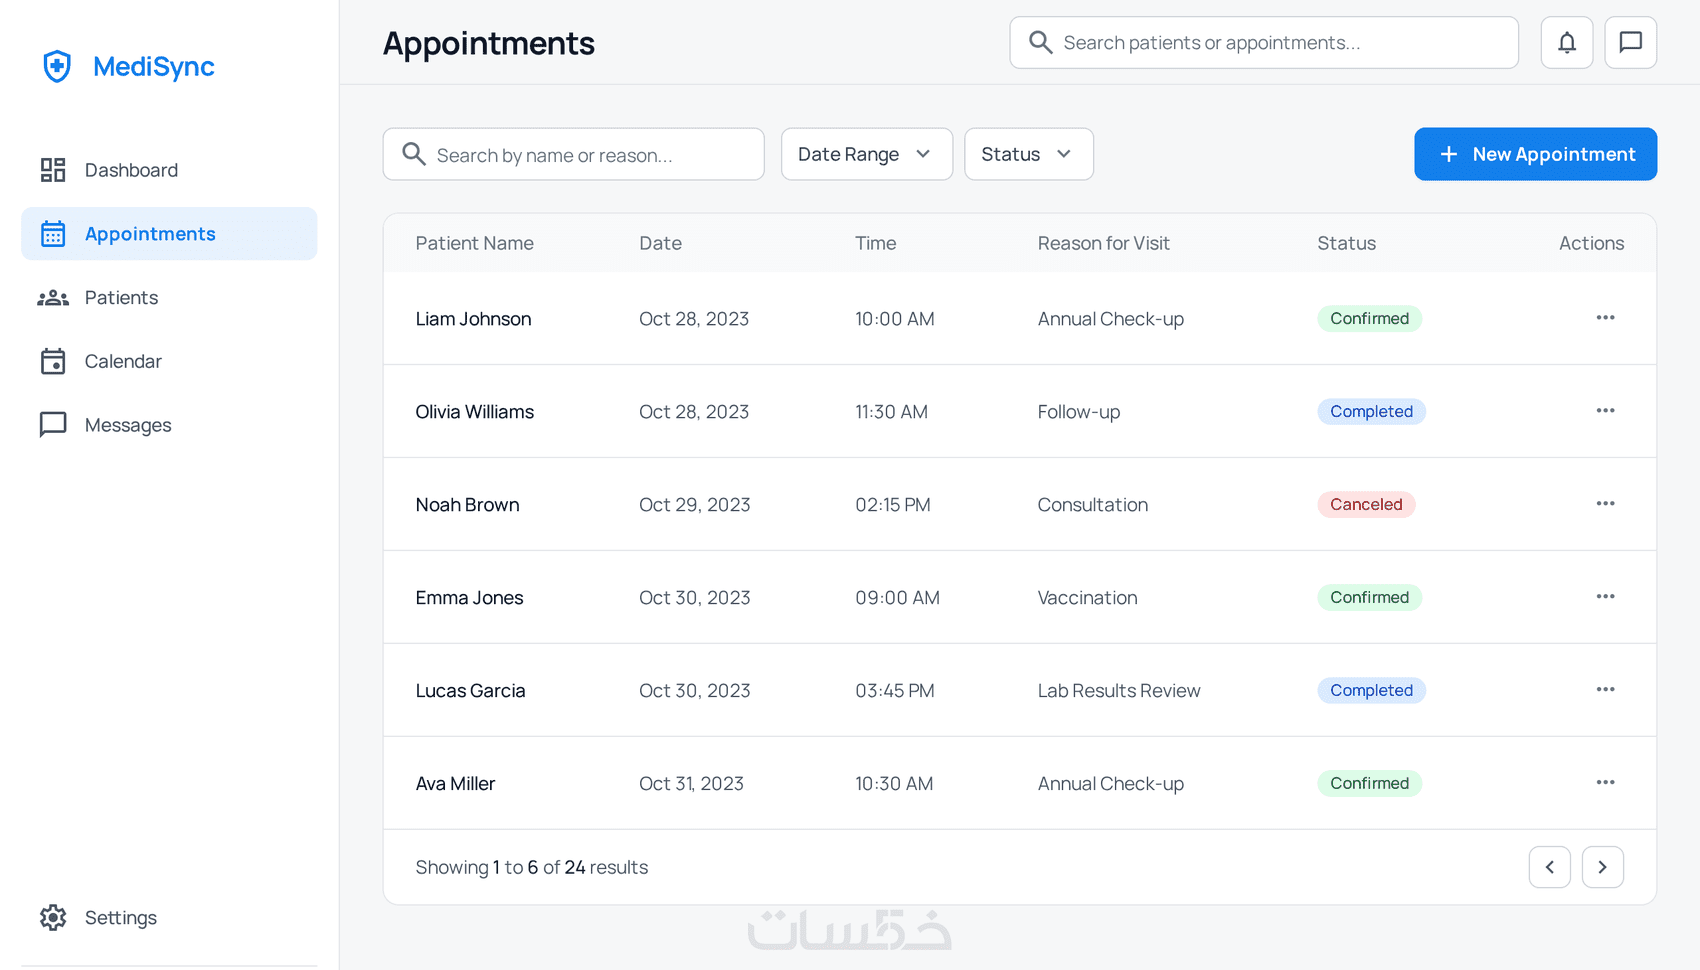
Task: Expand the Date Range dropdown
Action: coord(866,154)
